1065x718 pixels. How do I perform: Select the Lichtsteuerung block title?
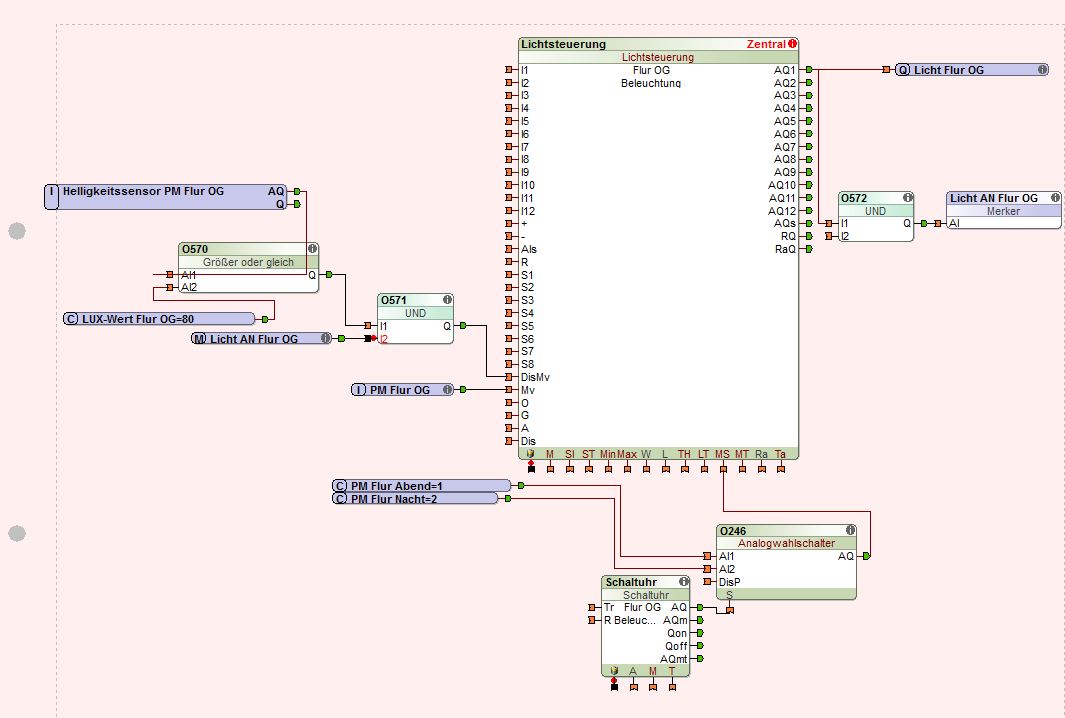point(563,44)
